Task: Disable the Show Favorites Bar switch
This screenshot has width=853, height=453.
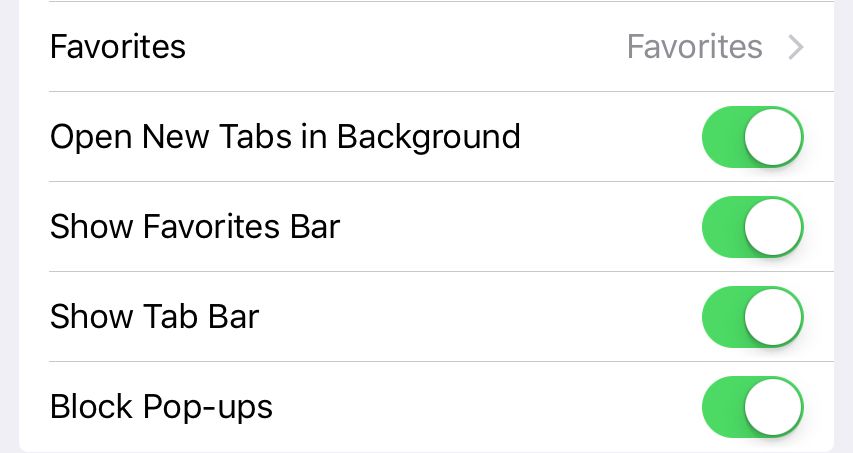Action: (x=753, y=227)
